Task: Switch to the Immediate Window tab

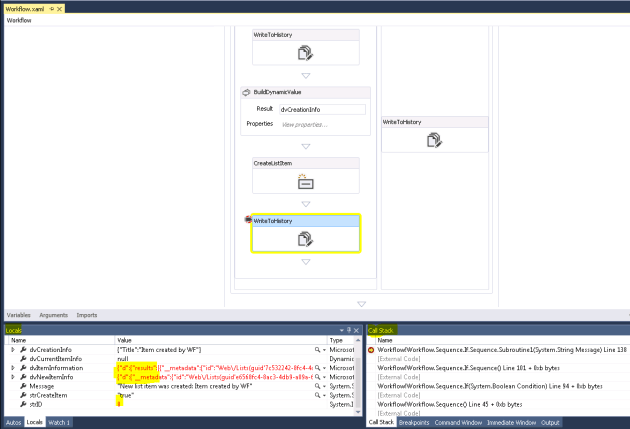Action: (512, 422)
